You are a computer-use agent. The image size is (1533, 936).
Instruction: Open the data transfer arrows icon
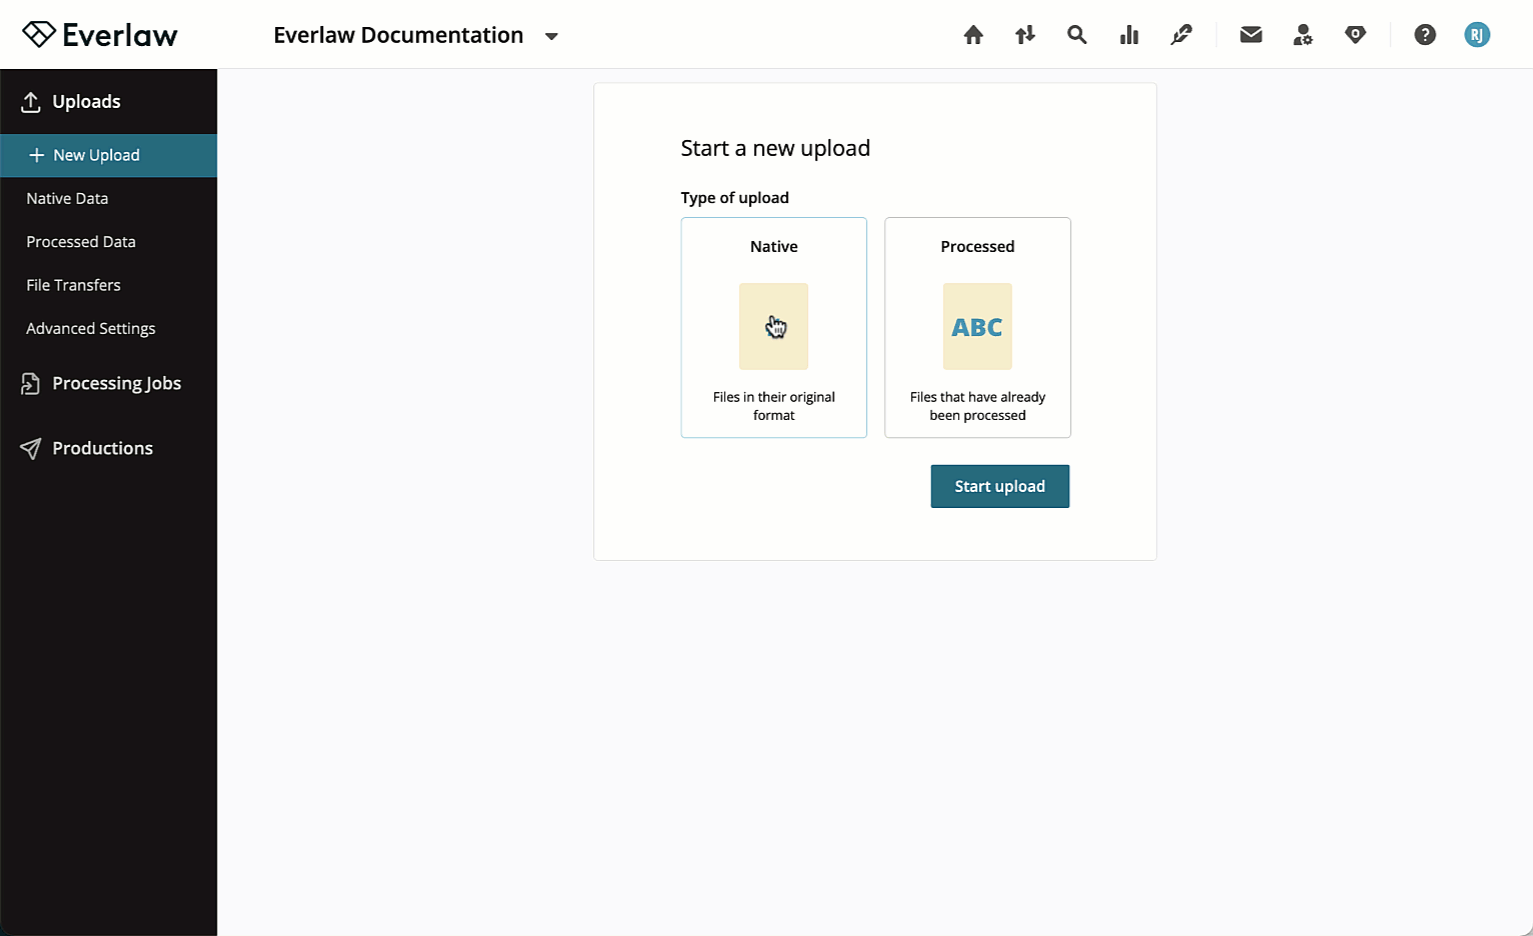(1025, 35)
